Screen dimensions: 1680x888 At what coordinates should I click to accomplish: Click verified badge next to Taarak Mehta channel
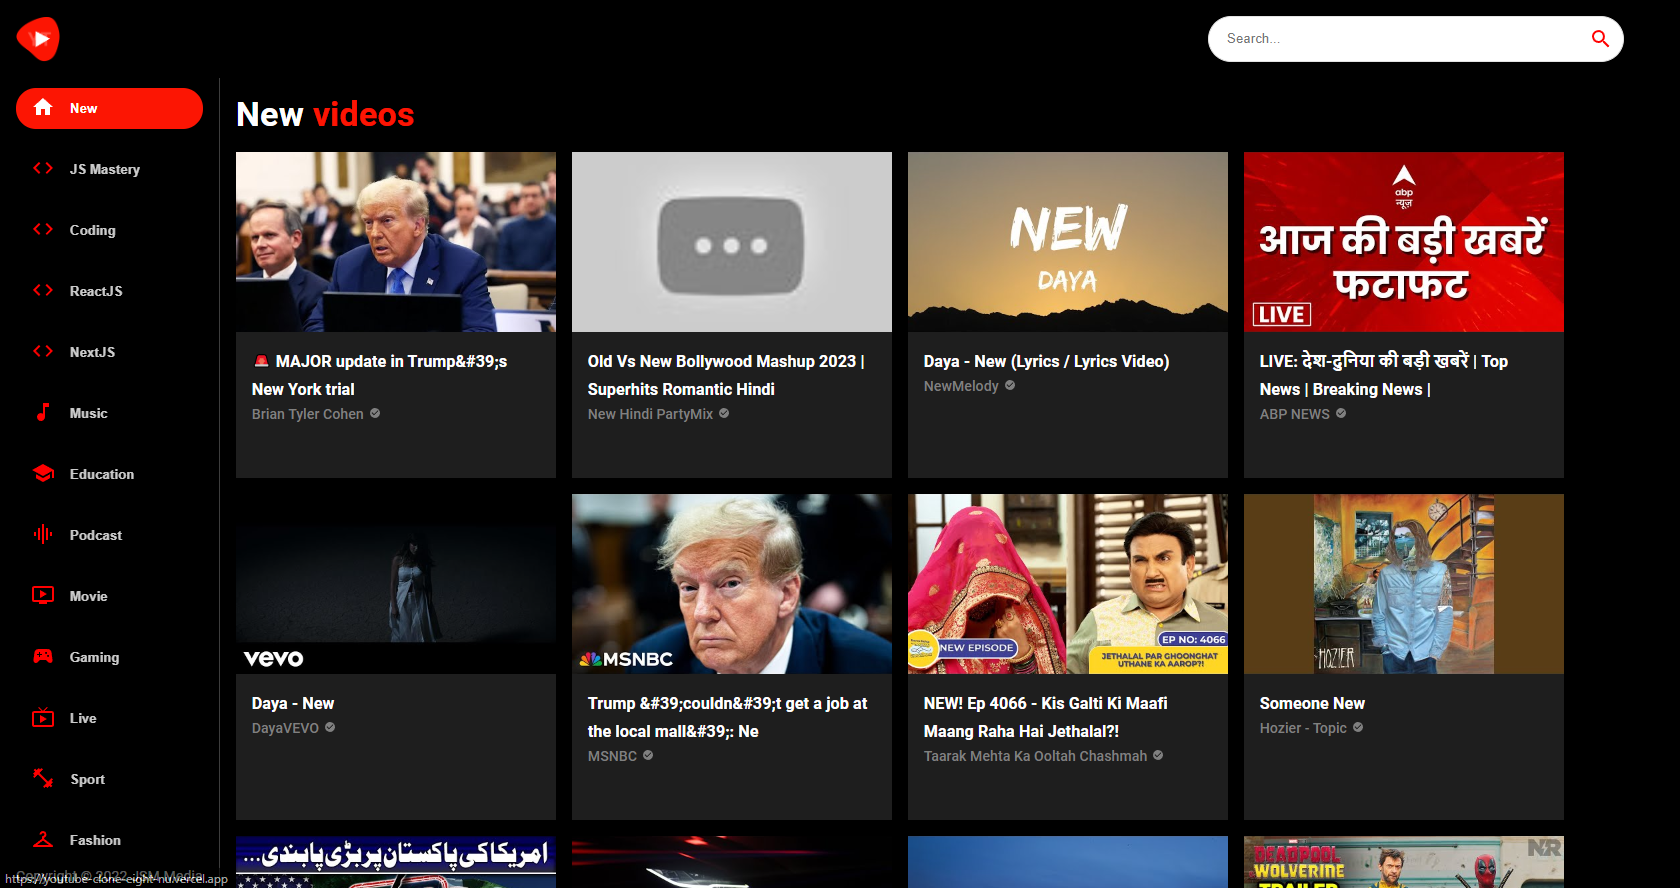[1158, 755]
